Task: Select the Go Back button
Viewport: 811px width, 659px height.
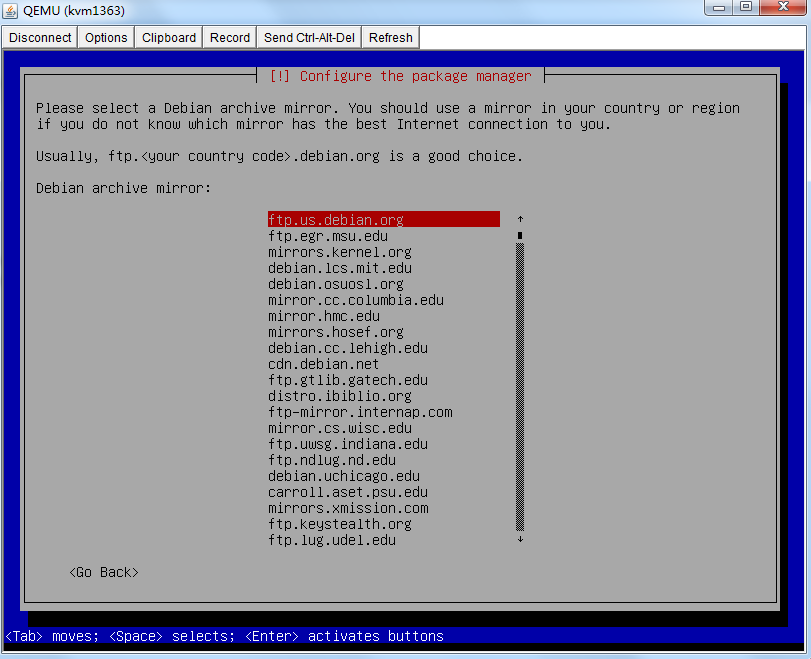Action: [x=104, y=573]
